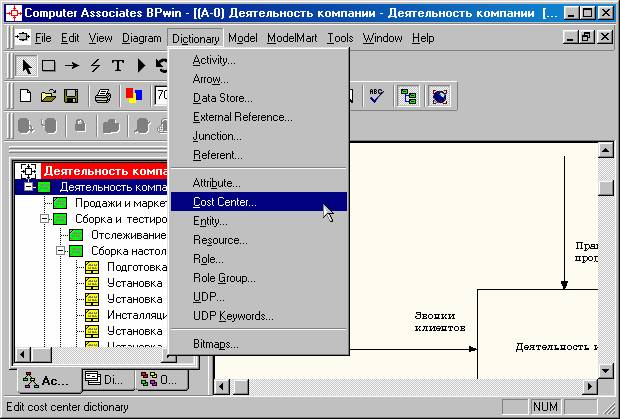Click diagram vertical scrollbar down arrow
This screenshot has width=620, height=419.
[606, 370]
